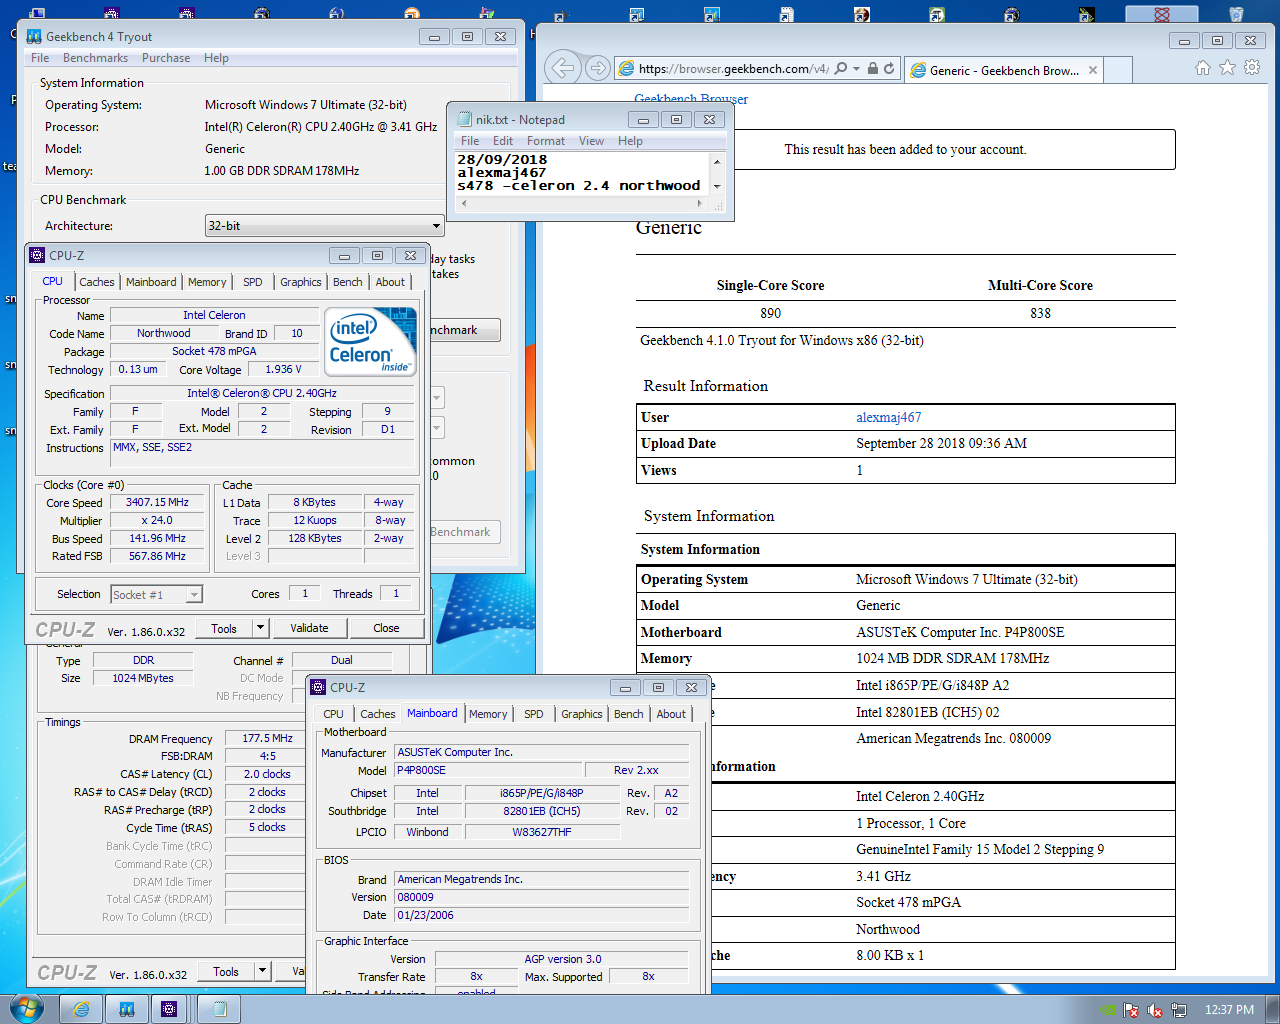Switch to About tab in Mainboard CPU-Z window
1280x1024 pixels.
(x=671, y=714)
